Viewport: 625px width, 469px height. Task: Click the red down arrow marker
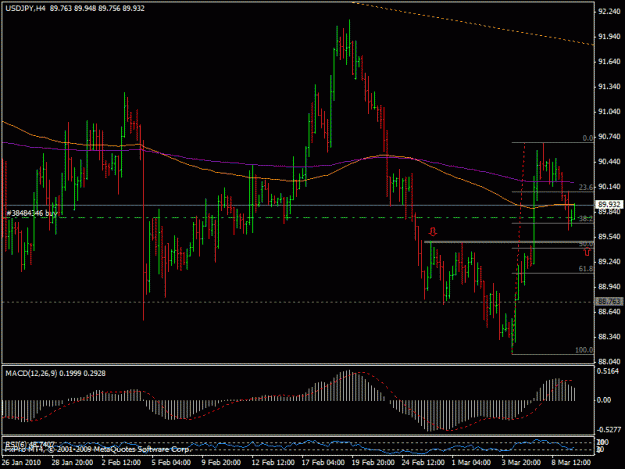point(433,231)
